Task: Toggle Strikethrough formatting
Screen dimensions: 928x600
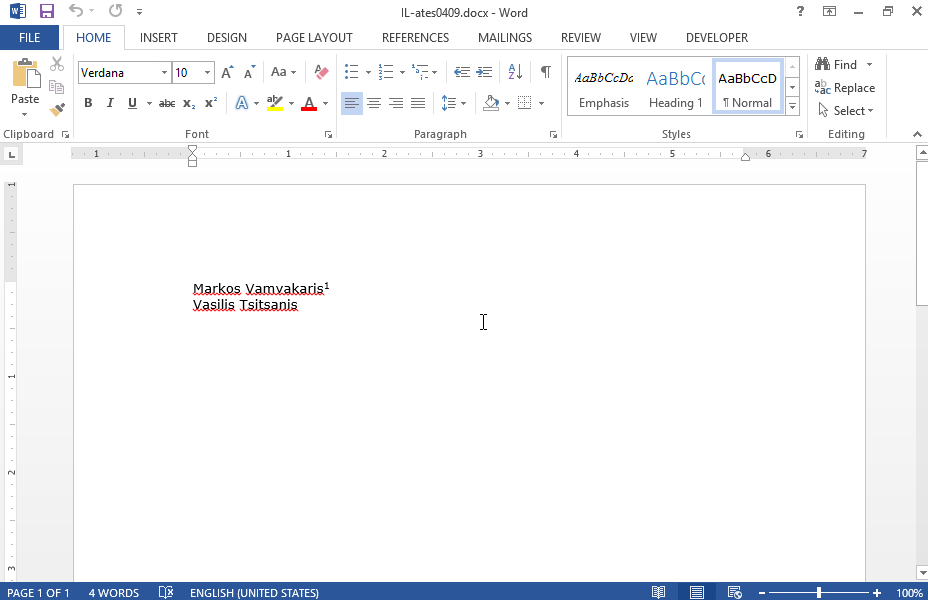Action: click(167, 104)
